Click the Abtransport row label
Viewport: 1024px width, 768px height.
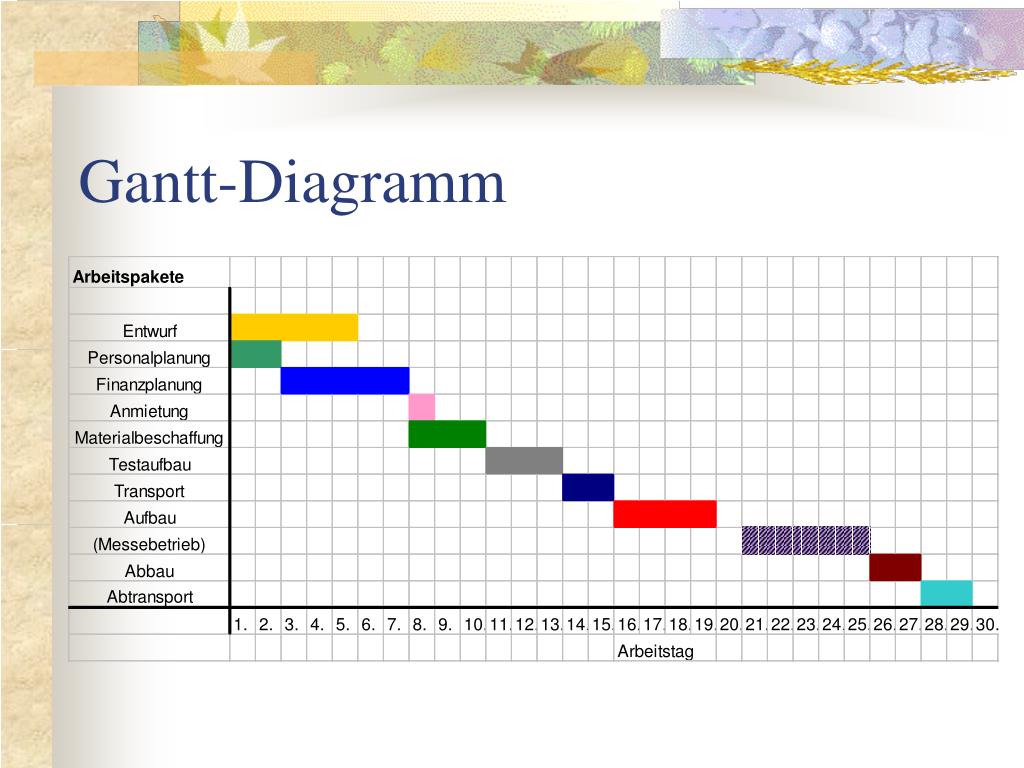(x=150, y=597)
